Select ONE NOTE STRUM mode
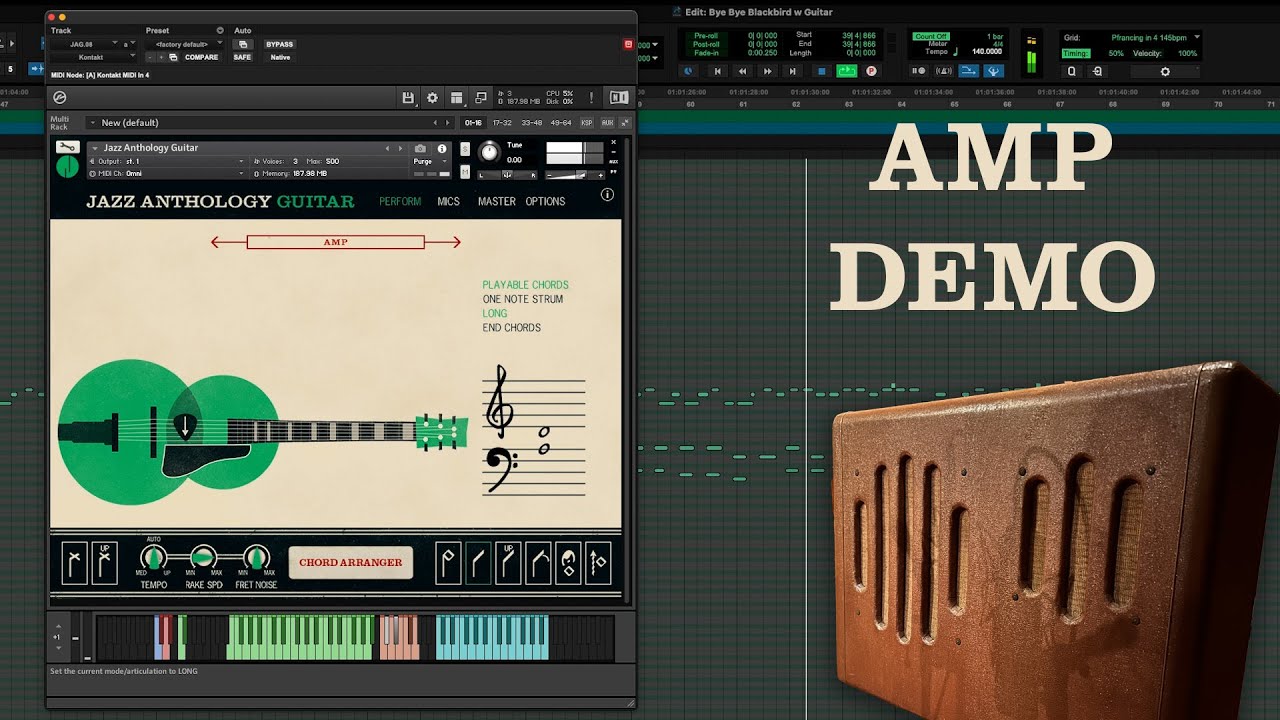This screenshot has width=1280, height=720. click(523, 299)
